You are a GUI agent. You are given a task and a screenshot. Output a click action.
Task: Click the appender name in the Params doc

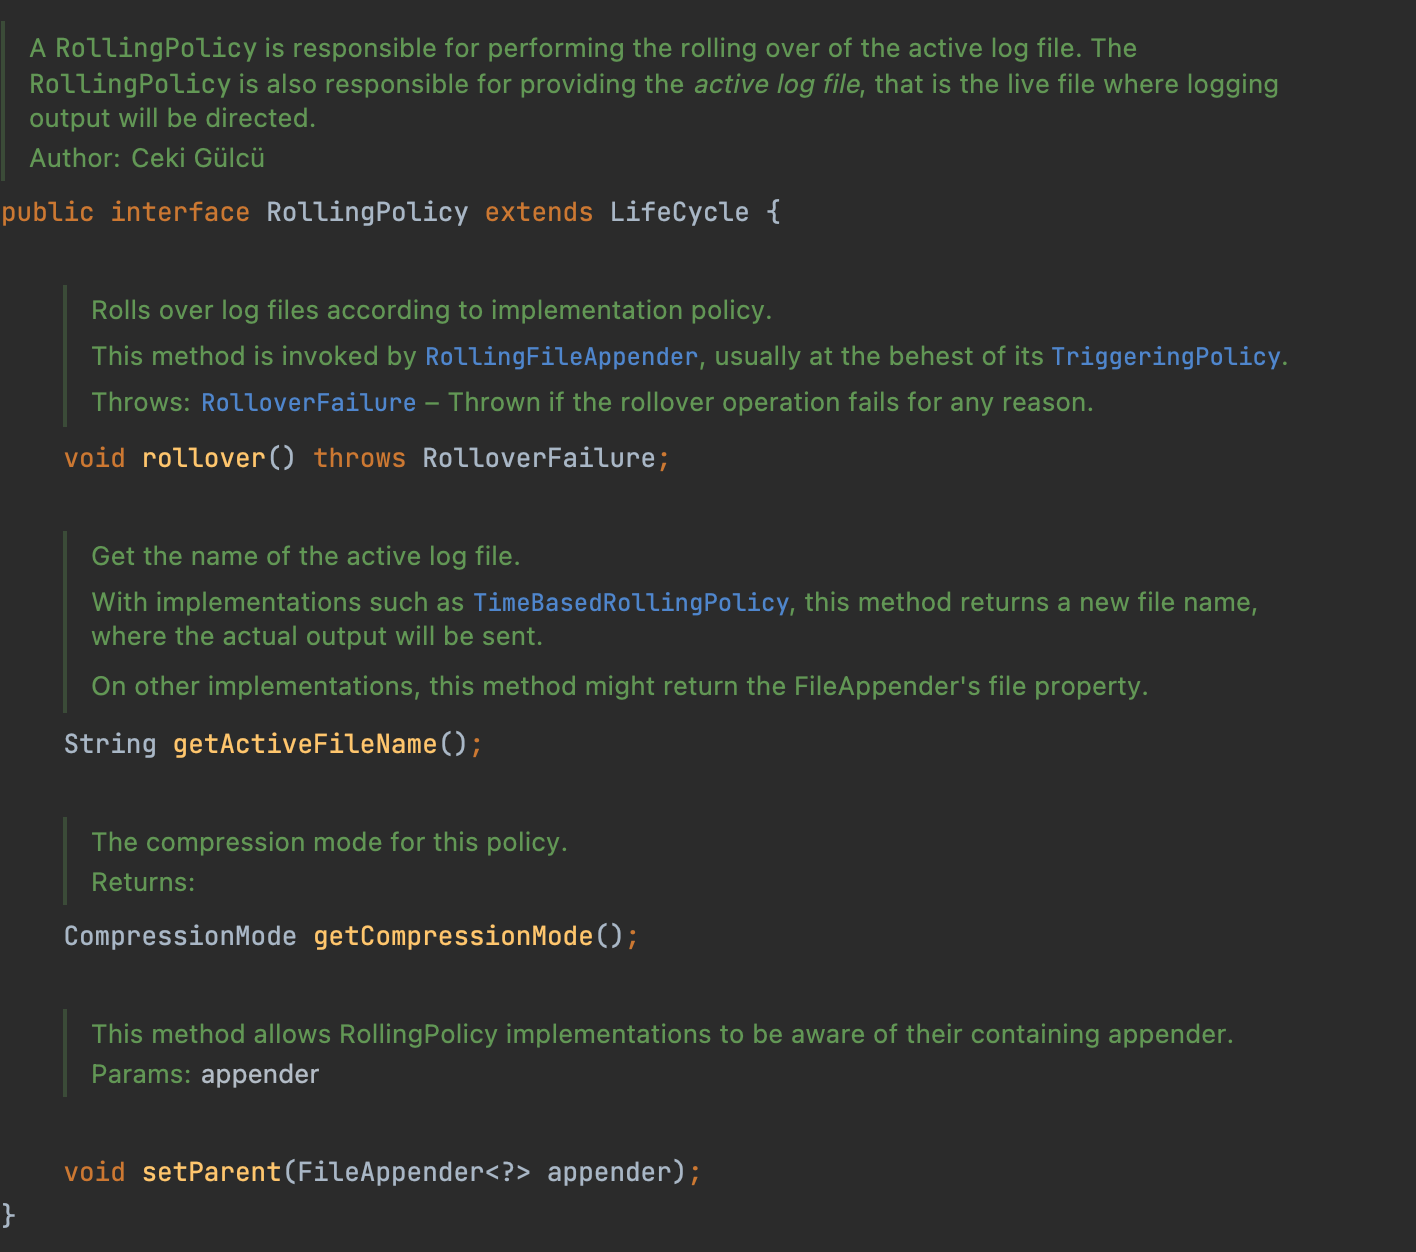point(260,1075)
